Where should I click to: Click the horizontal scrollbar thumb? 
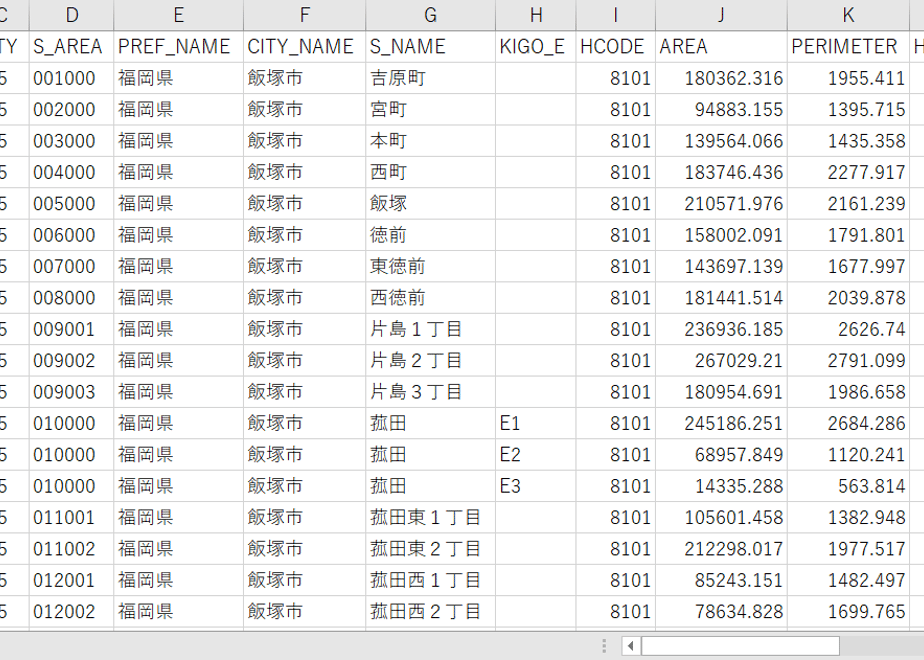[740, 646]
